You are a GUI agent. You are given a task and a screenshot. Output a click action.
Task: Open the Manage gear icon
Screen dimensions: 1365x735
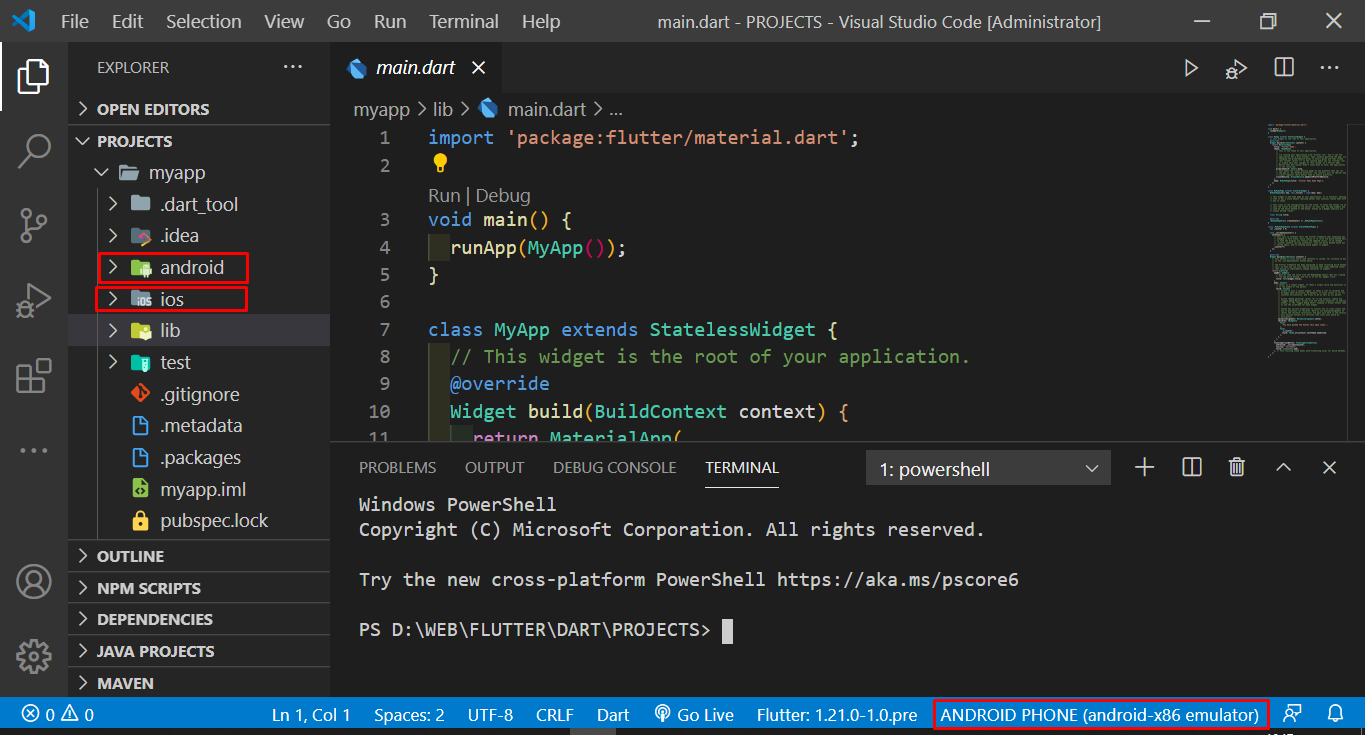click(x=34, y=656)
